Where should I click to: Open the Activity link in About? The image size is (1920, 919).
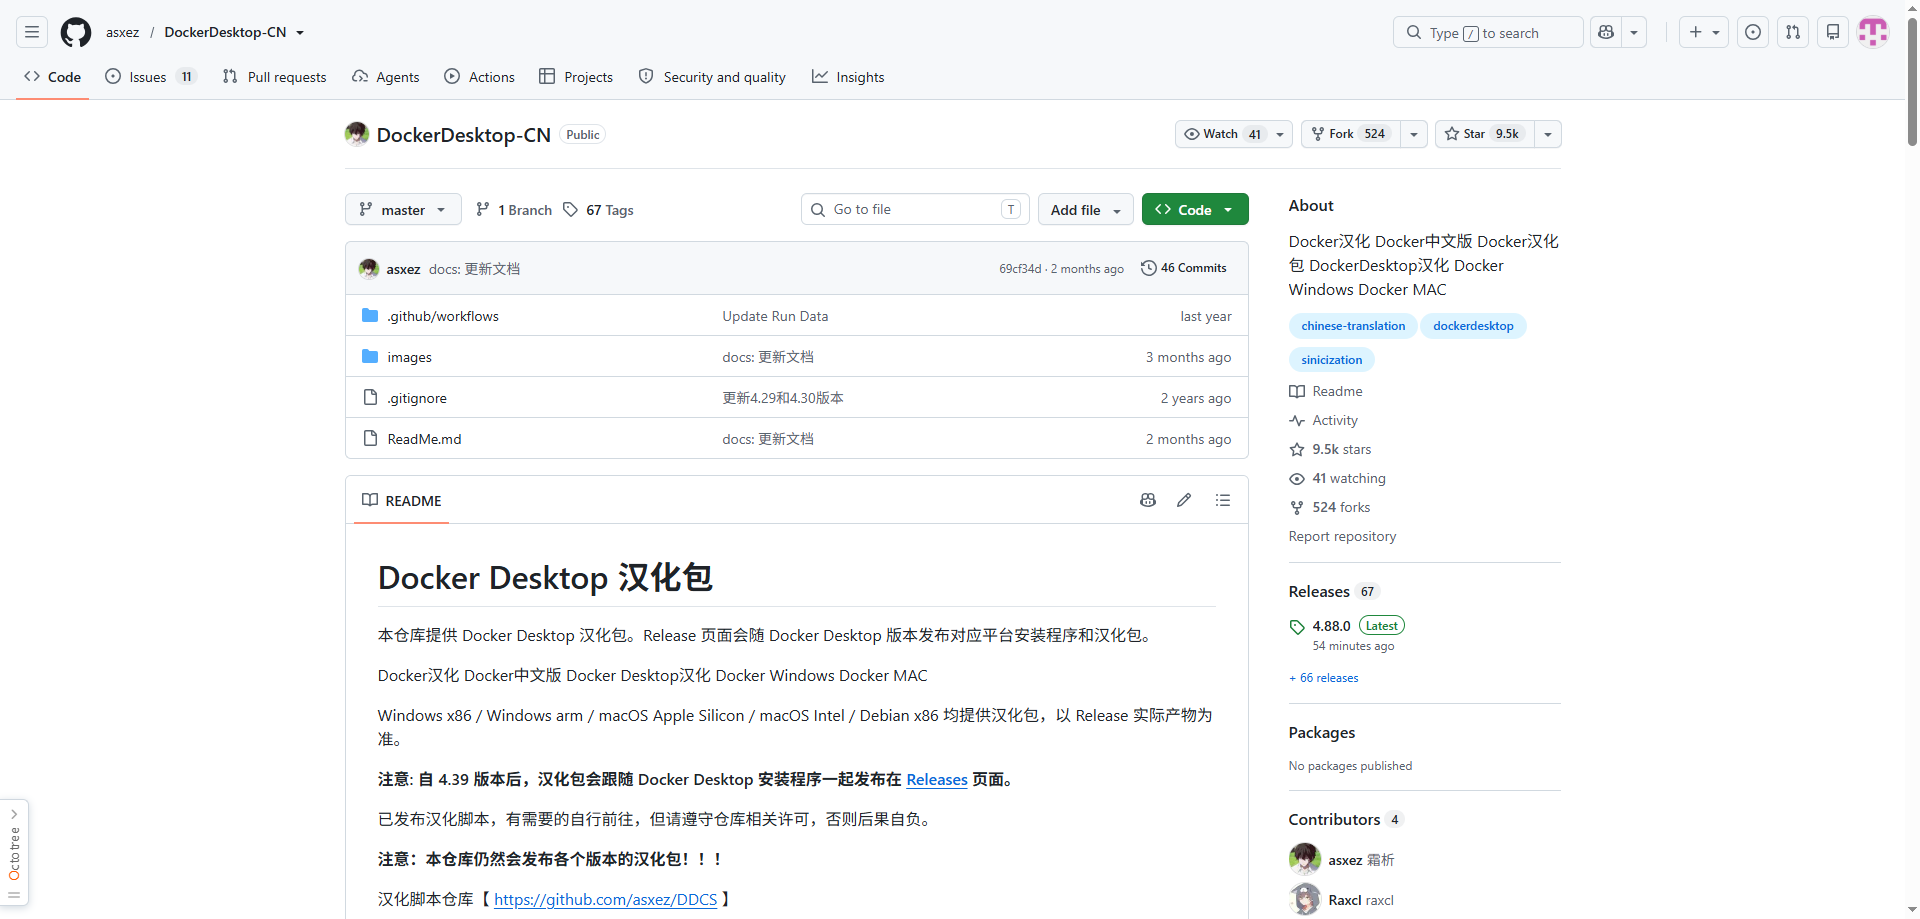1324,420
